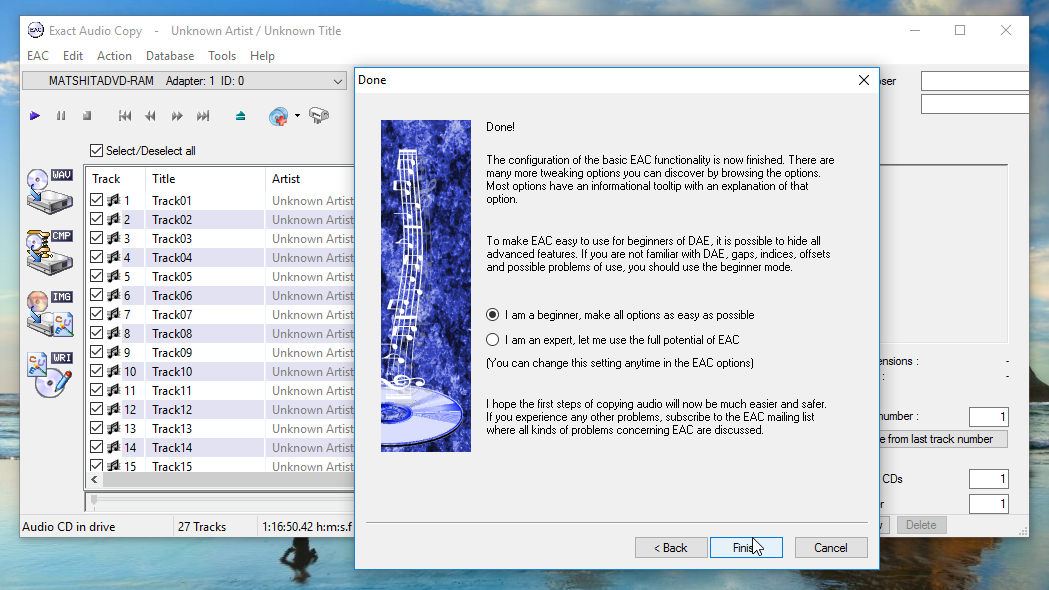Click music note icon of Track10

[114, 371]
